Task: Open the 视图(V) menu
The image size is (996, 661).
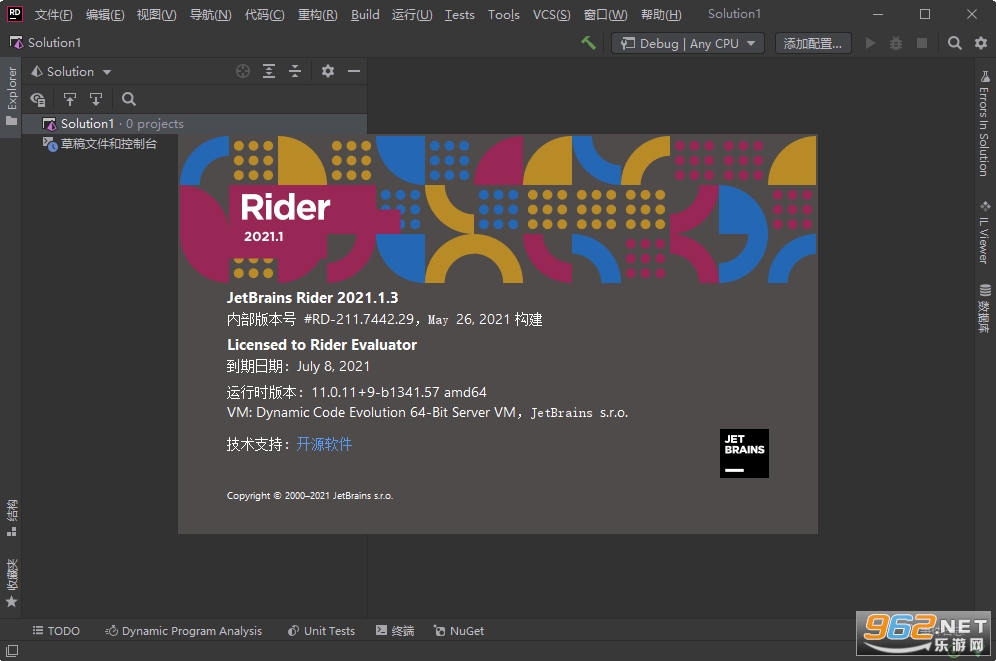Action: point(156,15)
